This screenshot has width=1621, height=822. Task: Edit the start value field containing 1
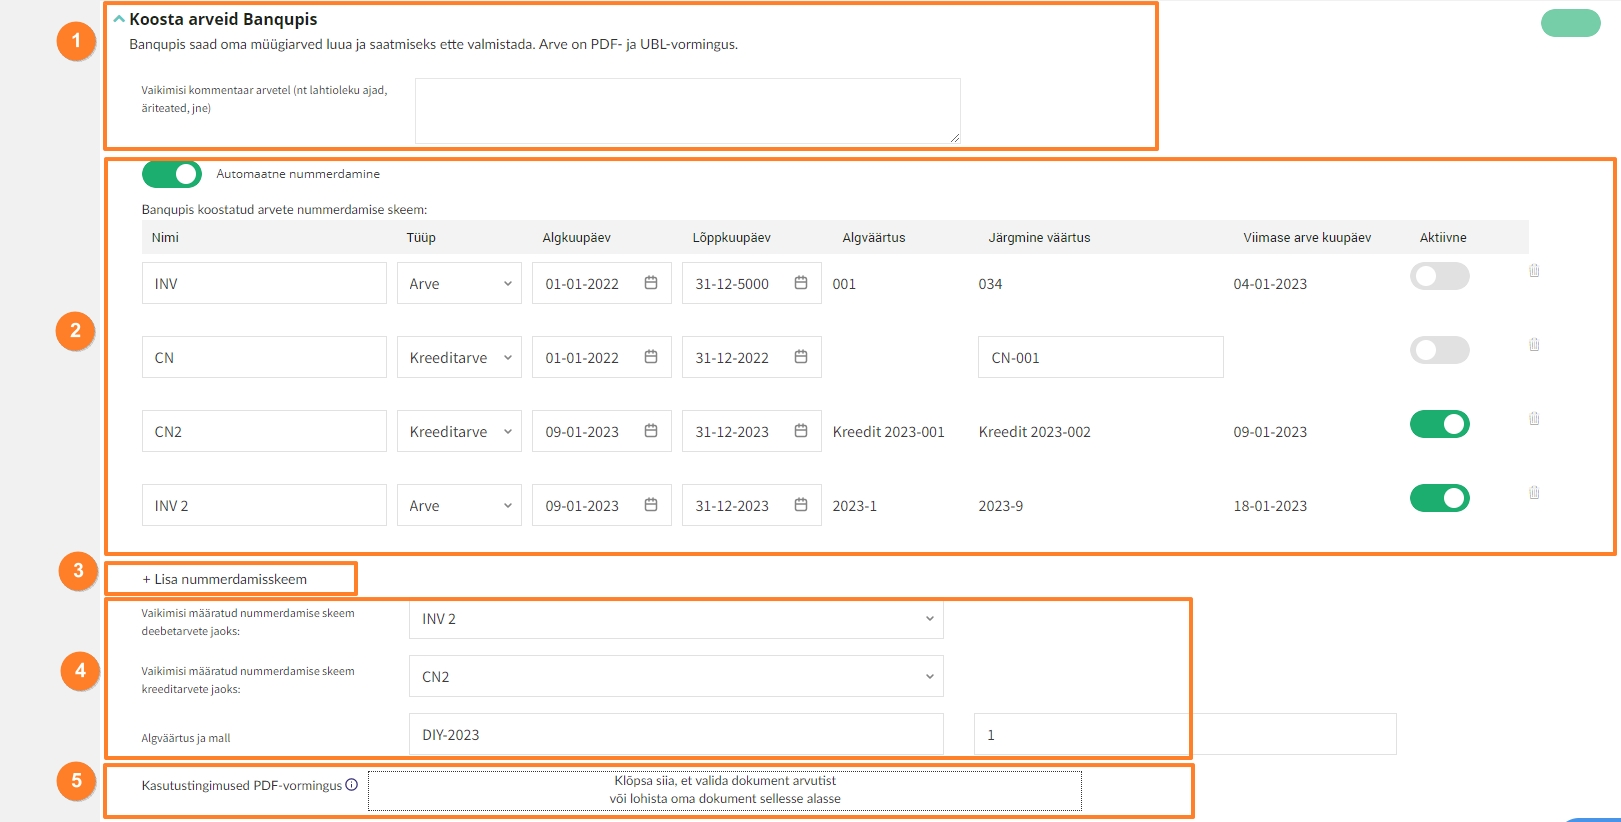point(1185,734)
